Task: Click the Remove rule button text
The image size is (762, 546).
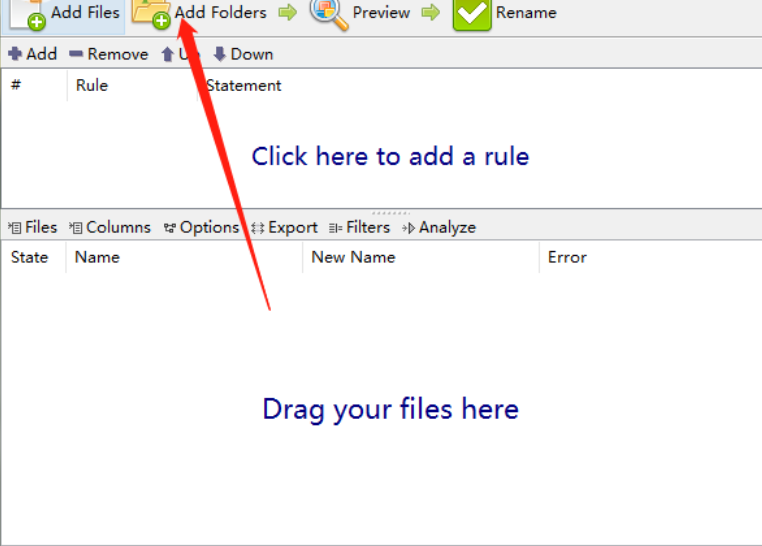Action: [118, 54]
